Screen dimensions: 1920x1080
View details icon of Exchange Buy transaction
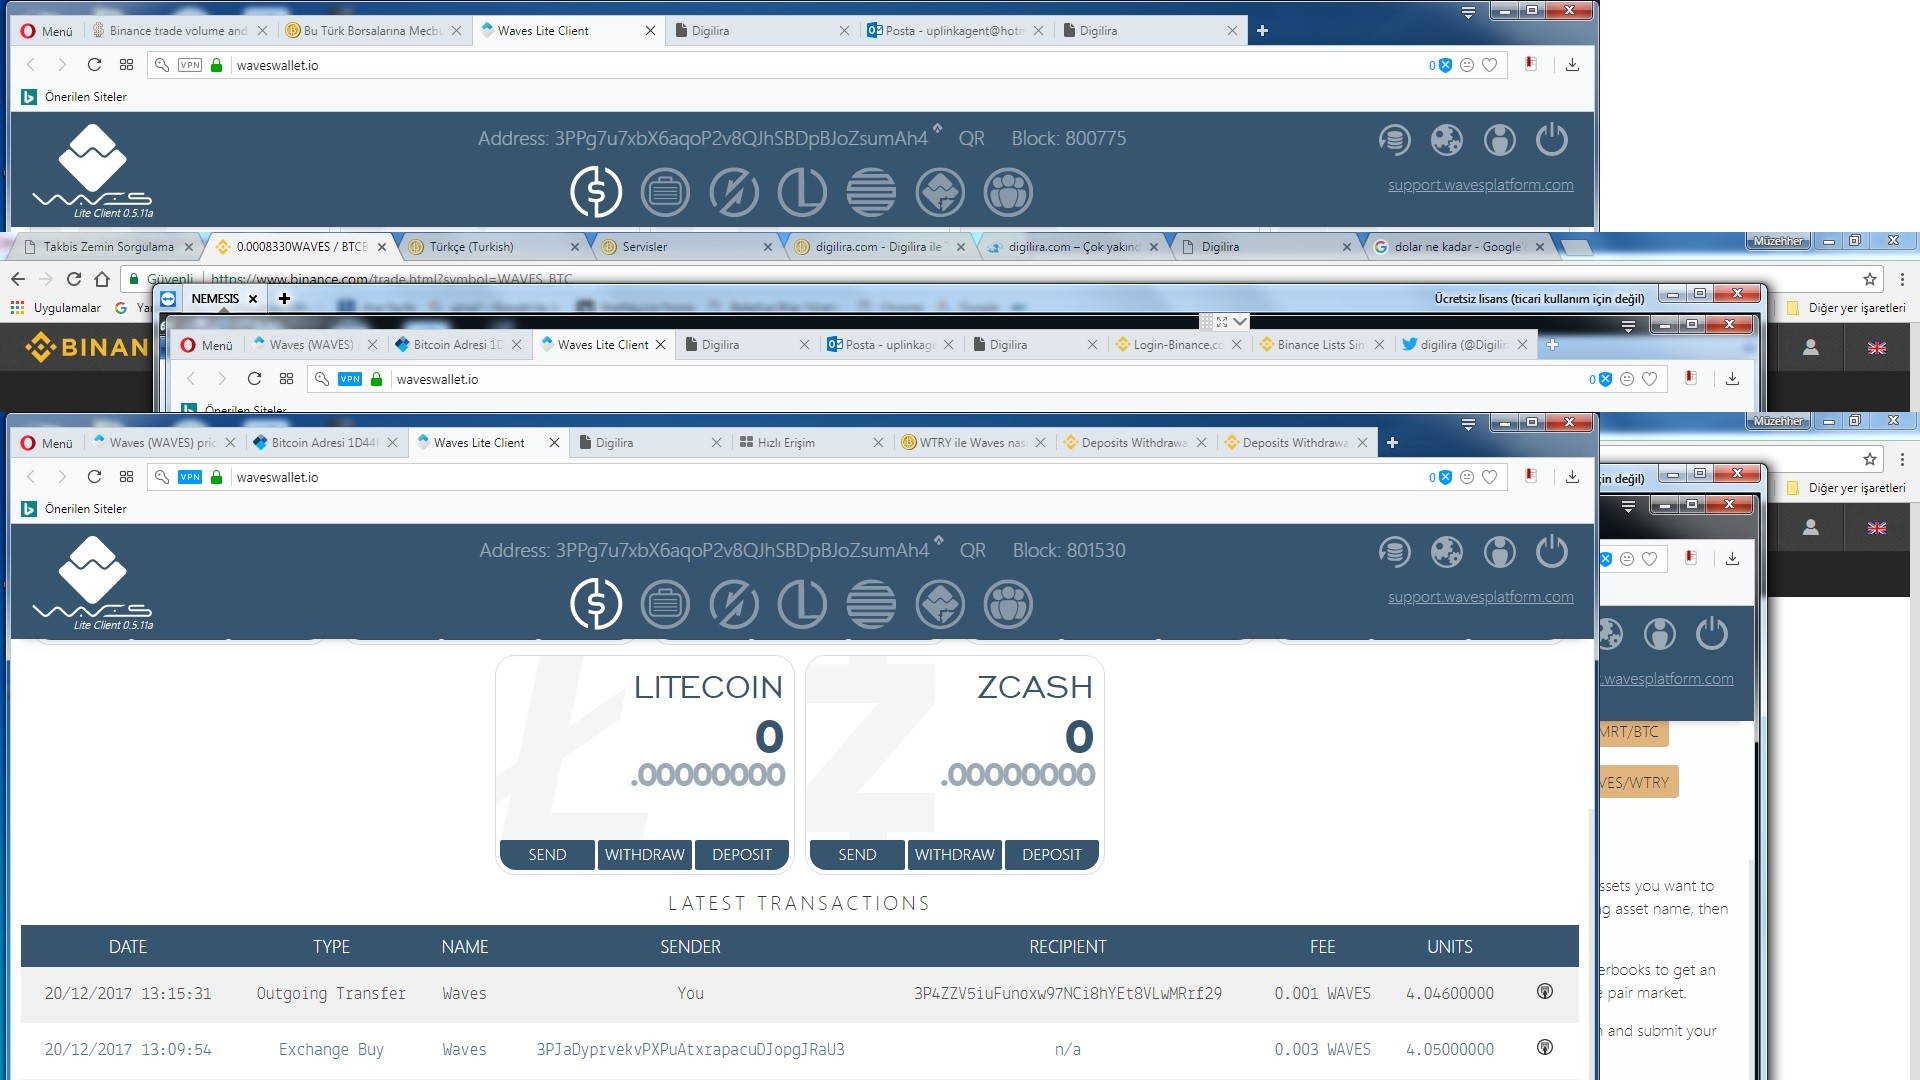1545,1048
